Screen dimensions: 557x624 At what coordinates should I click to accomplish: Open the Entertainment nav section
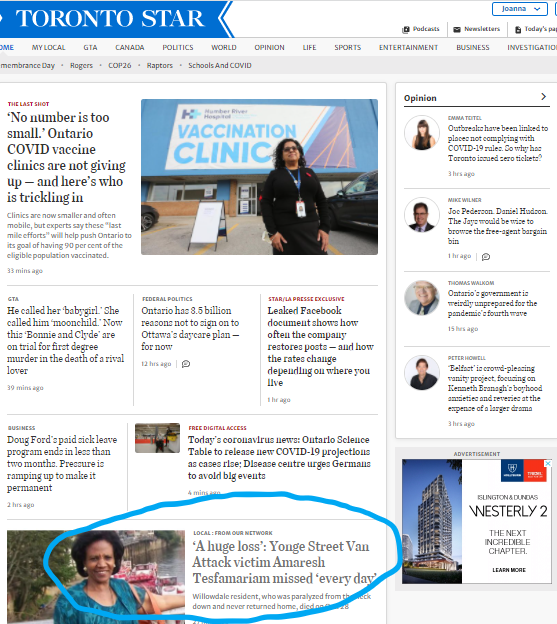408,47
